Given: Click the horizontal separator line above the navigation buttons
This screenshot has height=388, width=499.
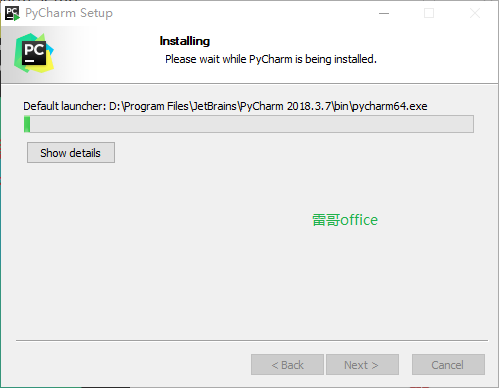Looking at the screenshot, I should click(252, 340).
